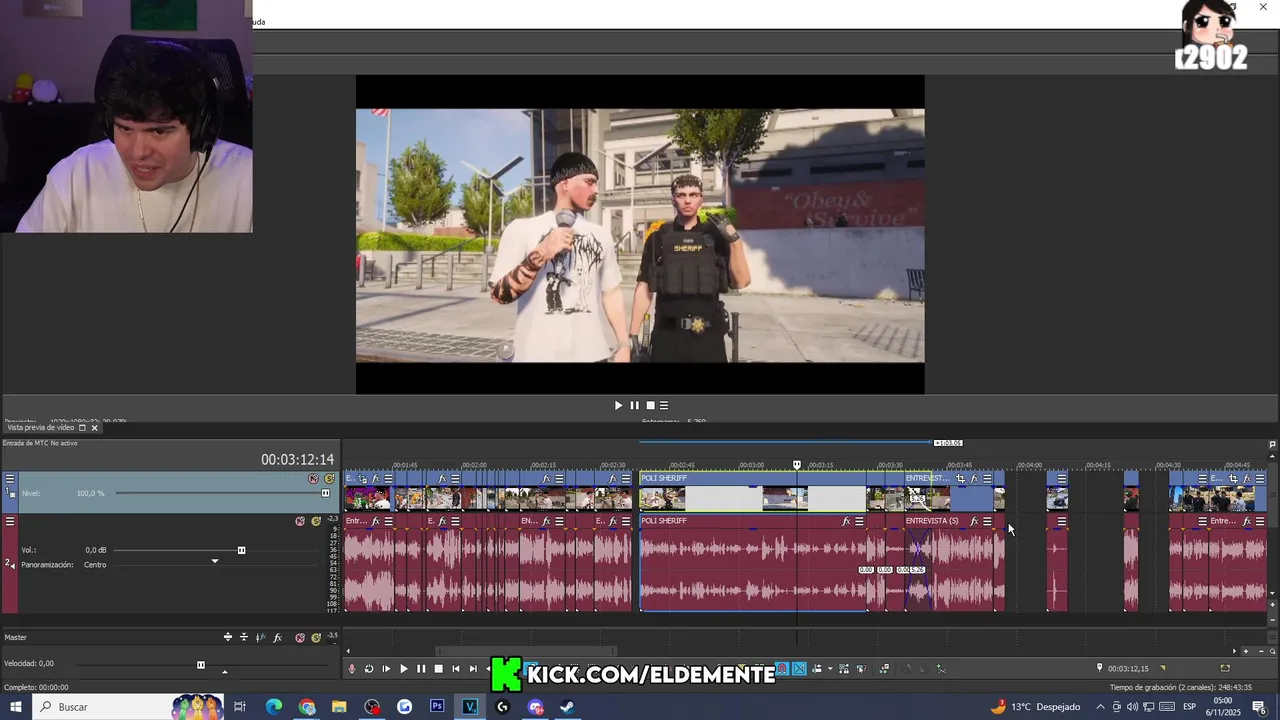Click the timeline zoom tool magnifier
Image resolution: width=1280 pixels, height=720 pixels.
pyautogui.click(x=1272, y=651)
